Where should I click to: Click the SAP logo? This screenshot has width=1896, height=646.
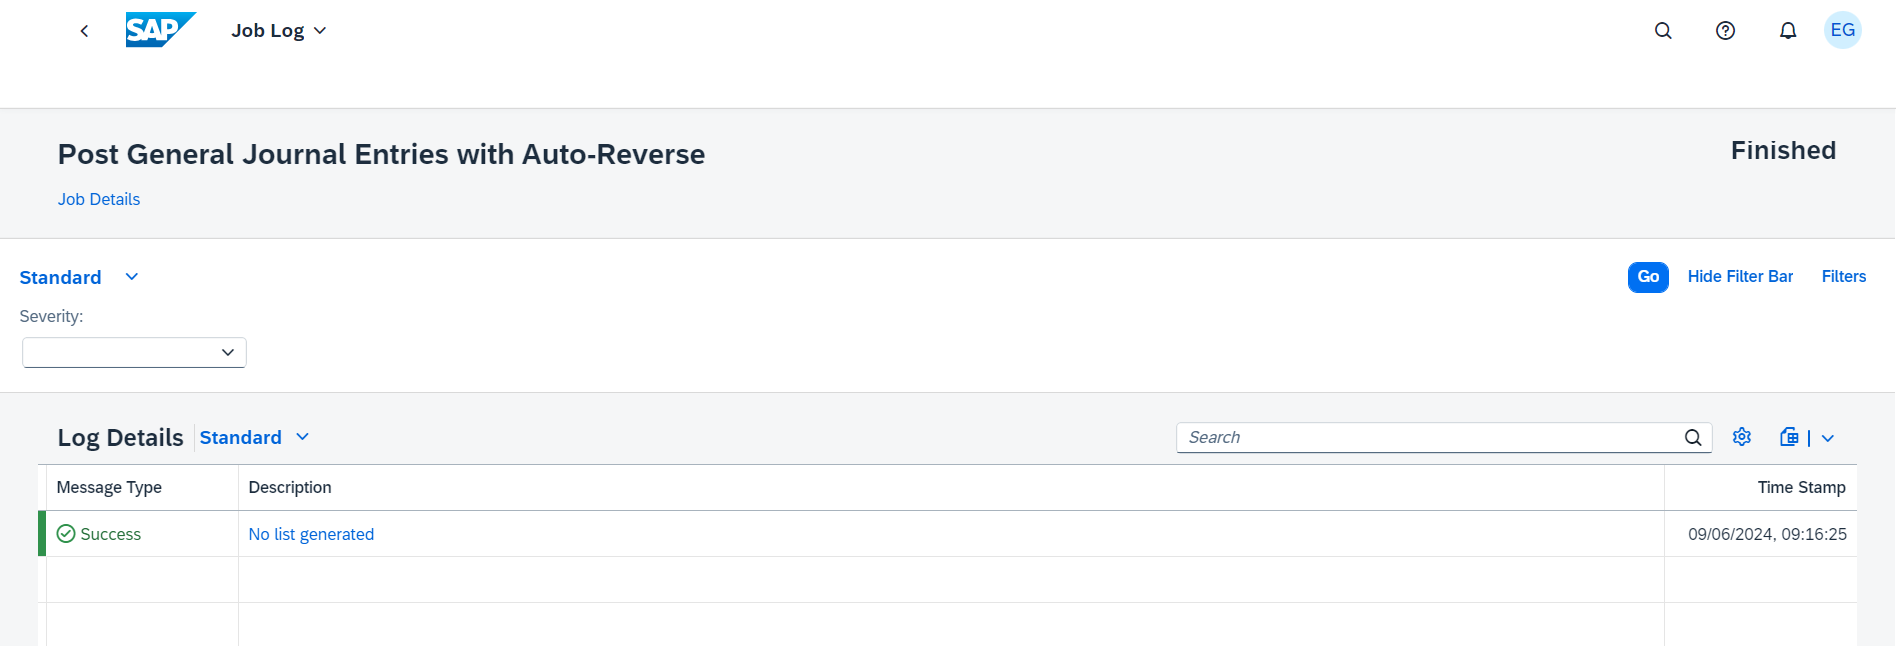point(159,30)
